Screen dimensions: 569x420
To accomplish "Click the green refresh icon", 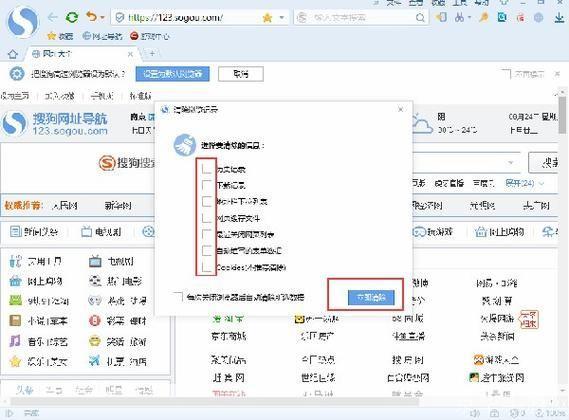I will click(x=72, y=17).
